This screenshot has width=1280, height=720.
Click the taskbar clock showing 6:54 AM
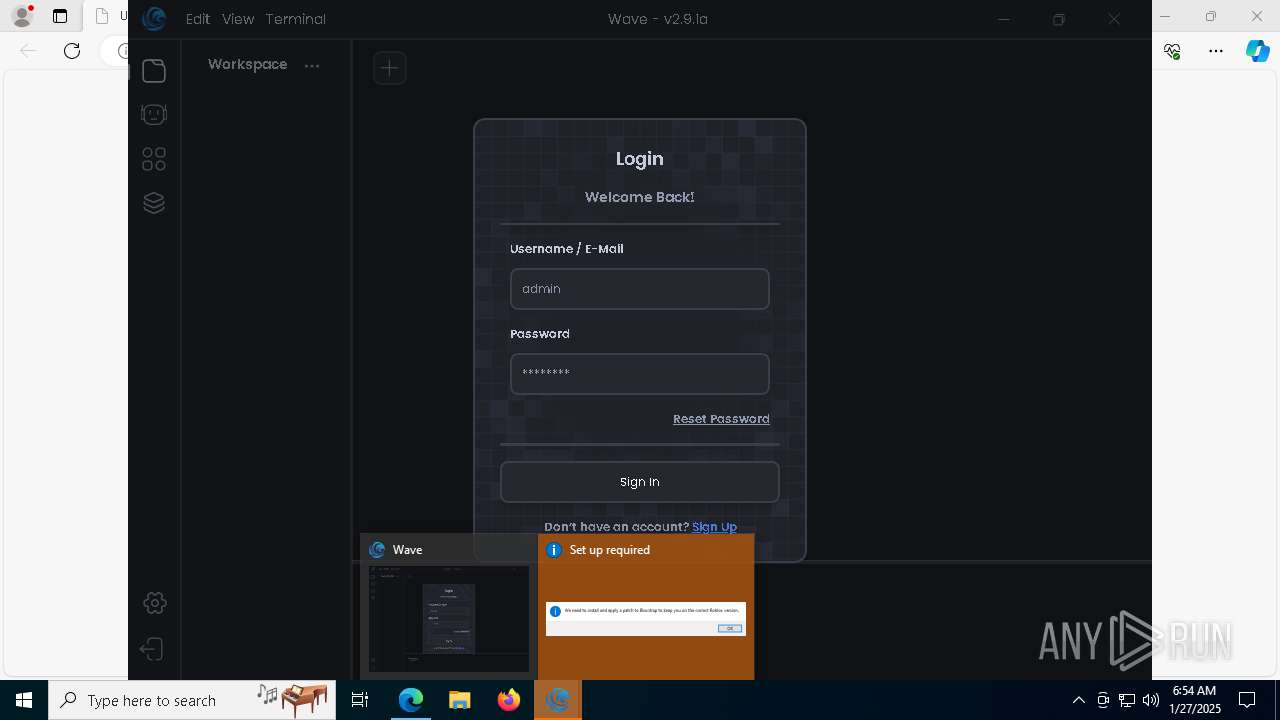pos(1194,700)
